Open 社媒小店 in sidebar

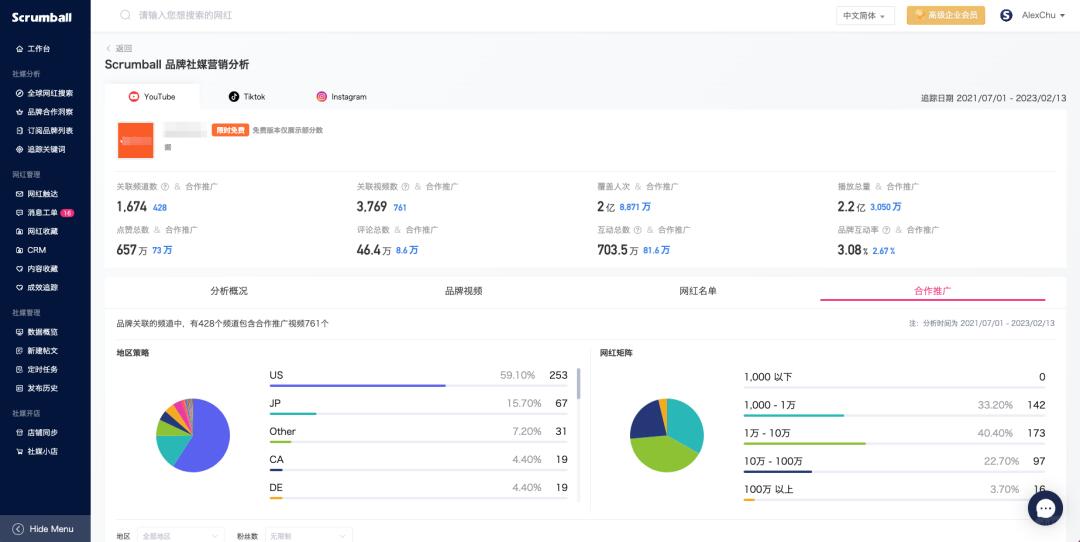pyautogui.click(x=36, y=451)
